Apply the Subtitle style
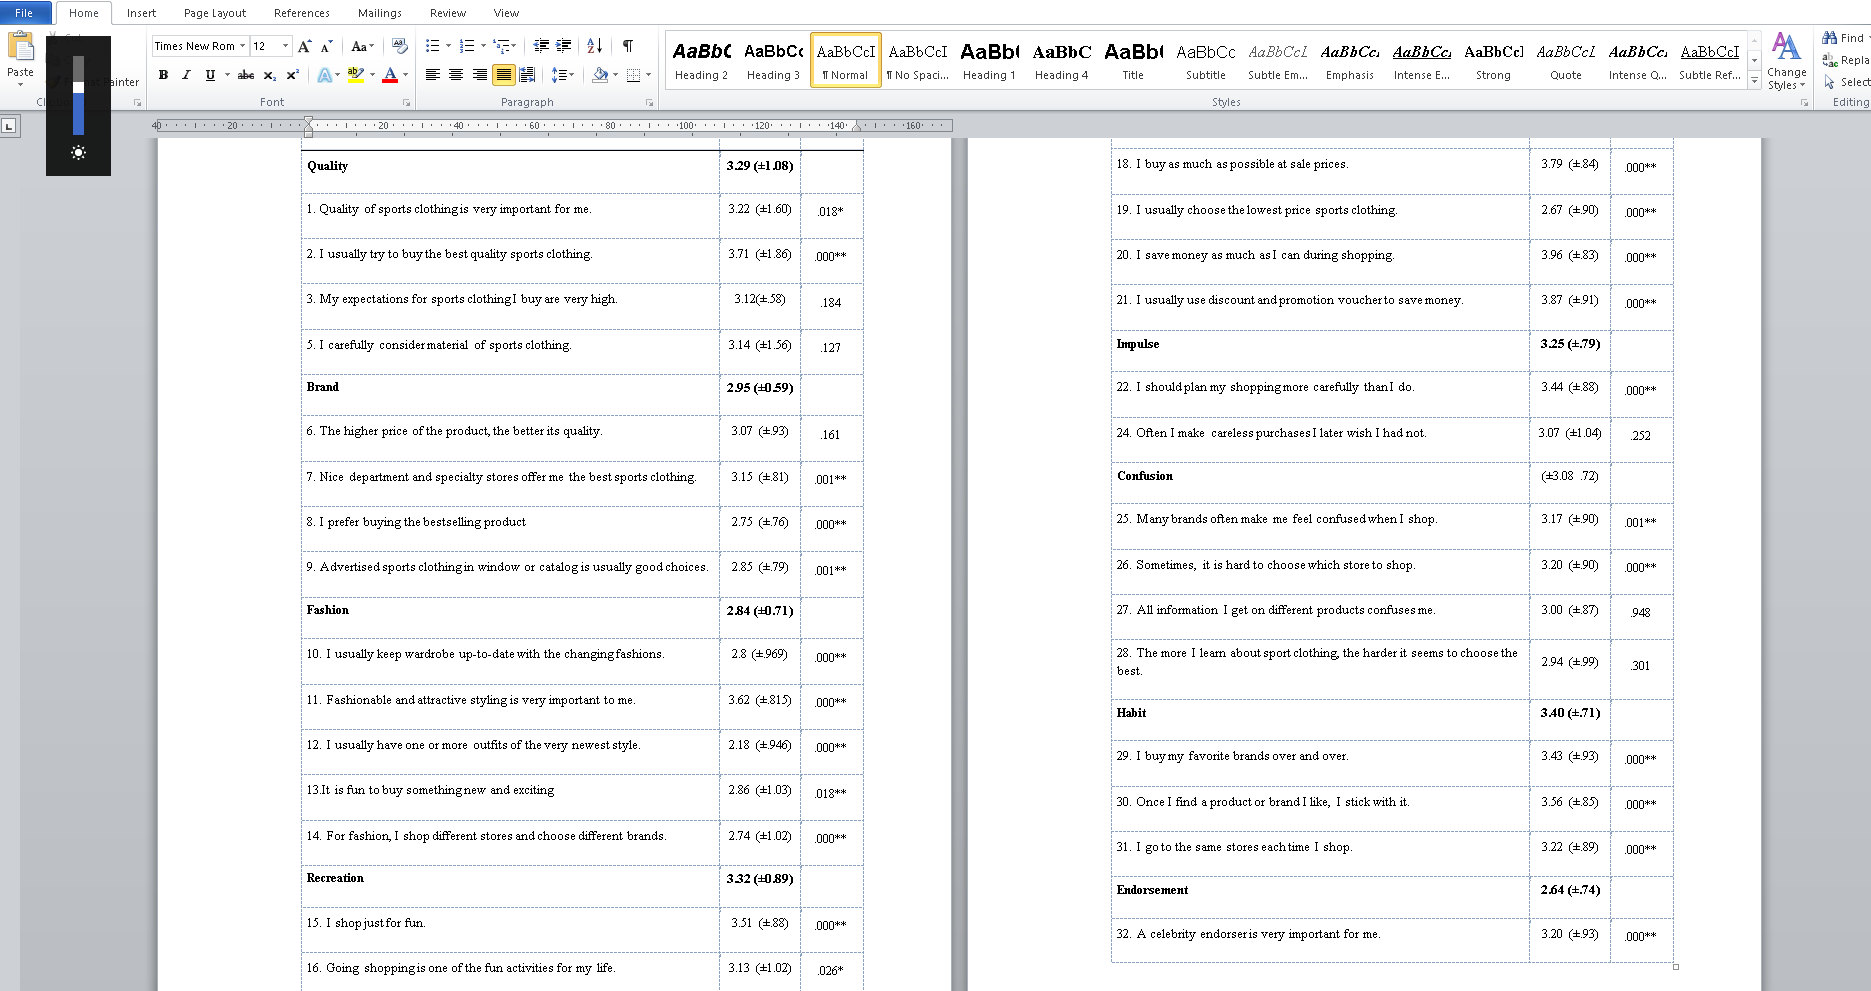1871x991 pixels. pos(1205,60)
